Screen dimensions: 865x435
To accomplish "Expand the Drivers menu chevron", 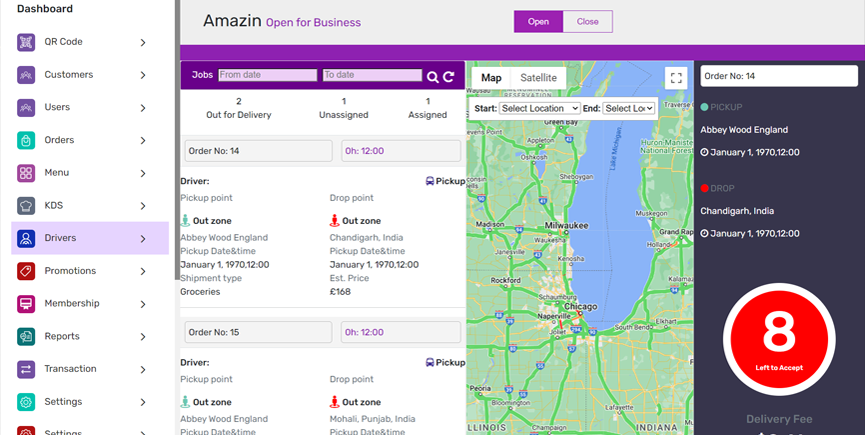I will (x=143, y=239).
